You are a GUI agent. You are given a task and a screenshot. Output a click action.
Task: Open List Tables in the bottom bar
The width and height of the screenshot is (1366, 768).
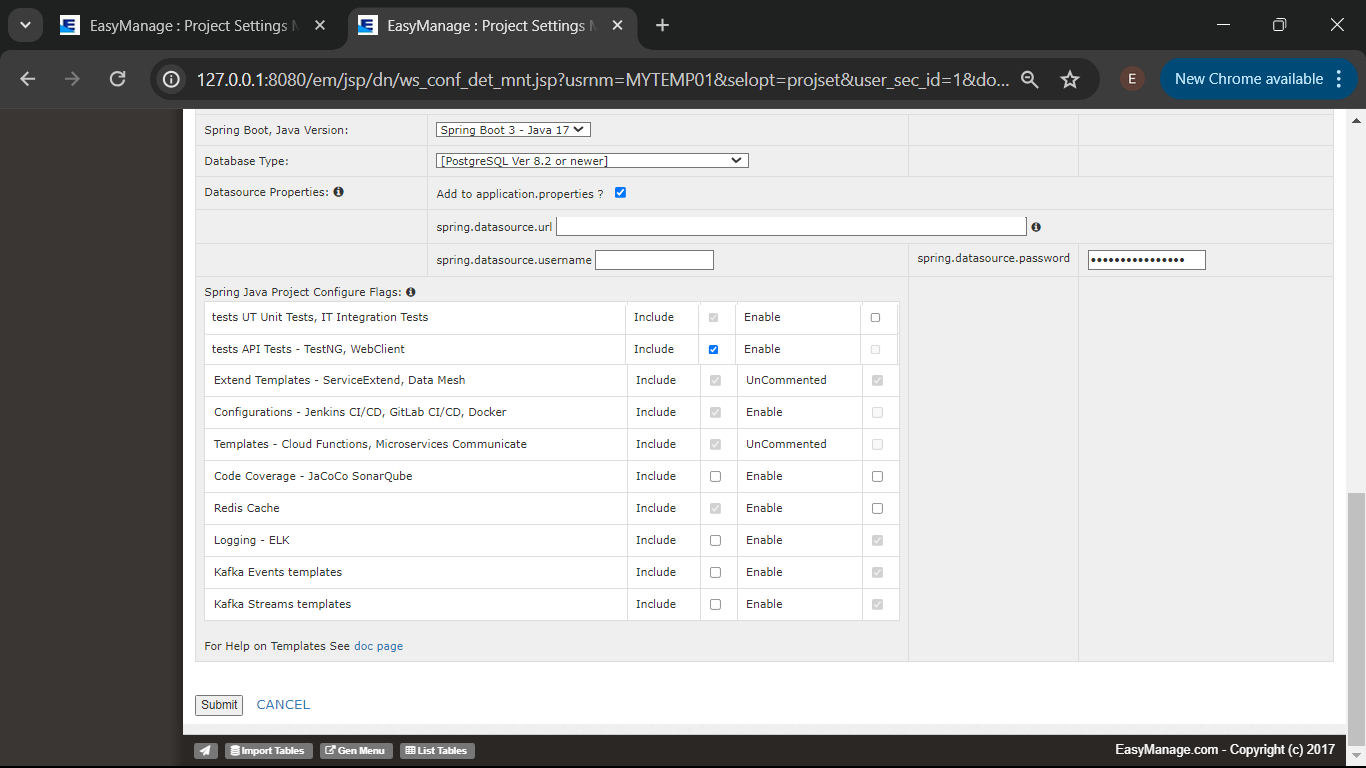click(437, 751)
